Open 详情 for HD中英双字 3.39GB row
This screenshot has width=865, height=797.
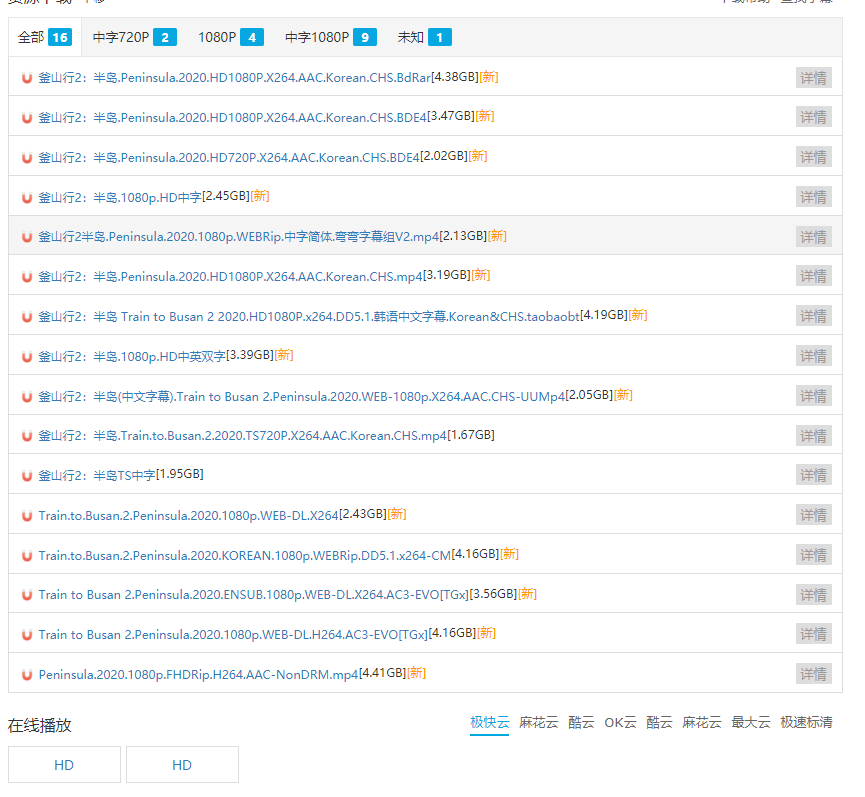coord(813,356)
